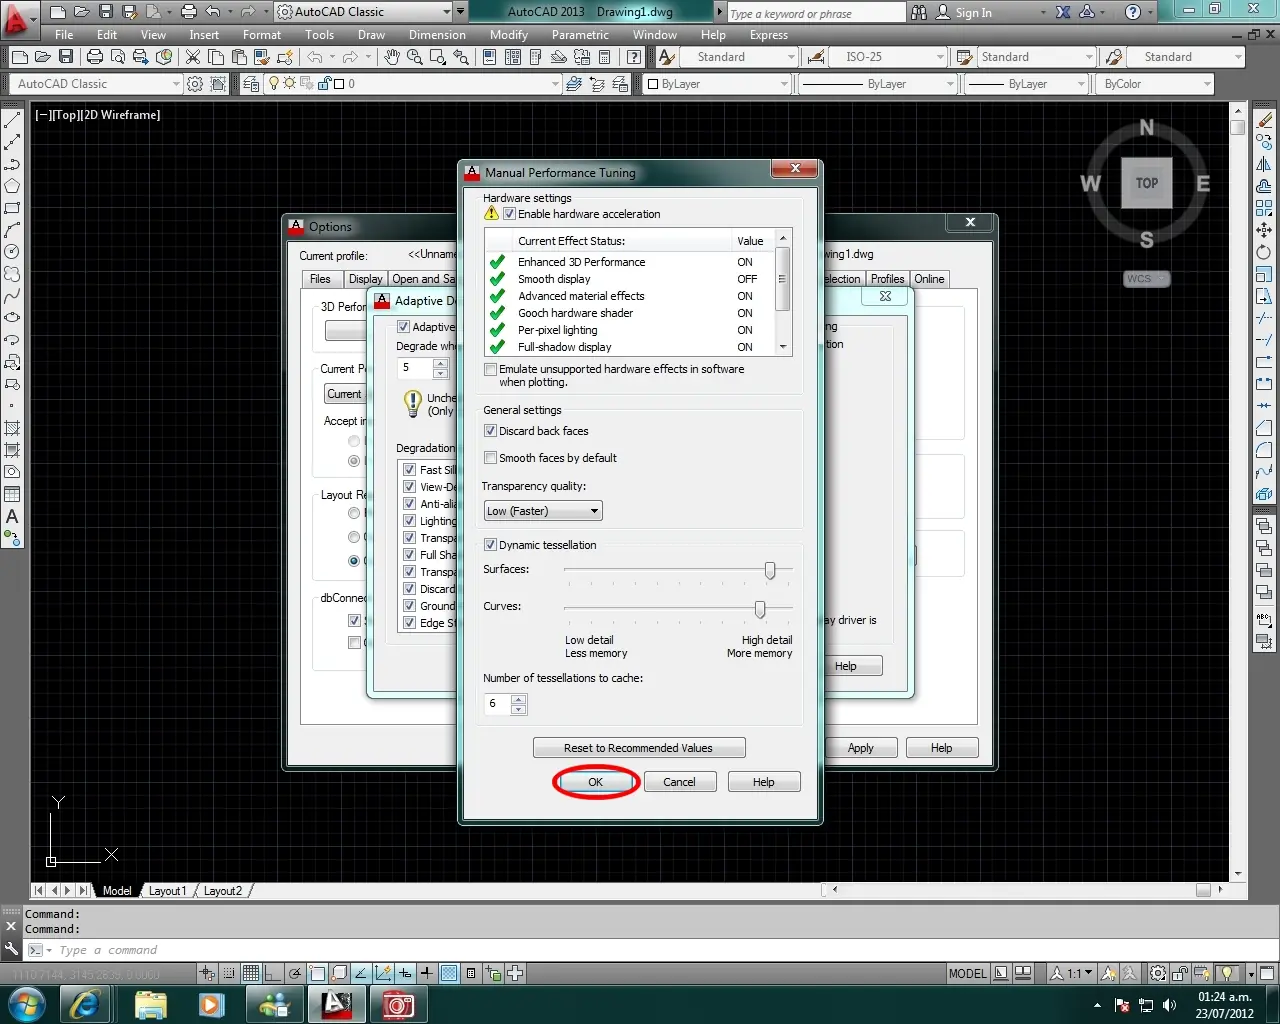This screenshot has width=1280, height=1024.
Task: Toggle Ortho Mode in status bar
Action: tap(272, 973)
